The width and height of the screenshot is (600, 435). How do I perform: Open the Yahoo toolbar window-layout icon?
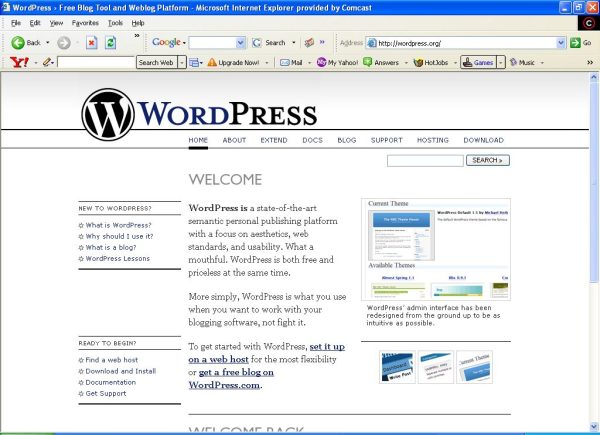point(194,62)
